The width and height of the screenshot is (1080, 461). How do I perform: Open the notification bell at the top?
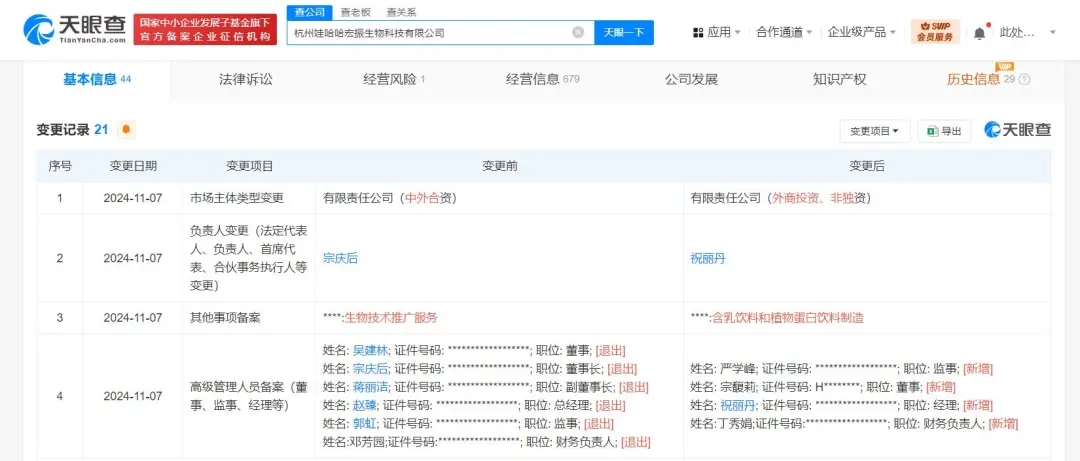tap(979, 32)
